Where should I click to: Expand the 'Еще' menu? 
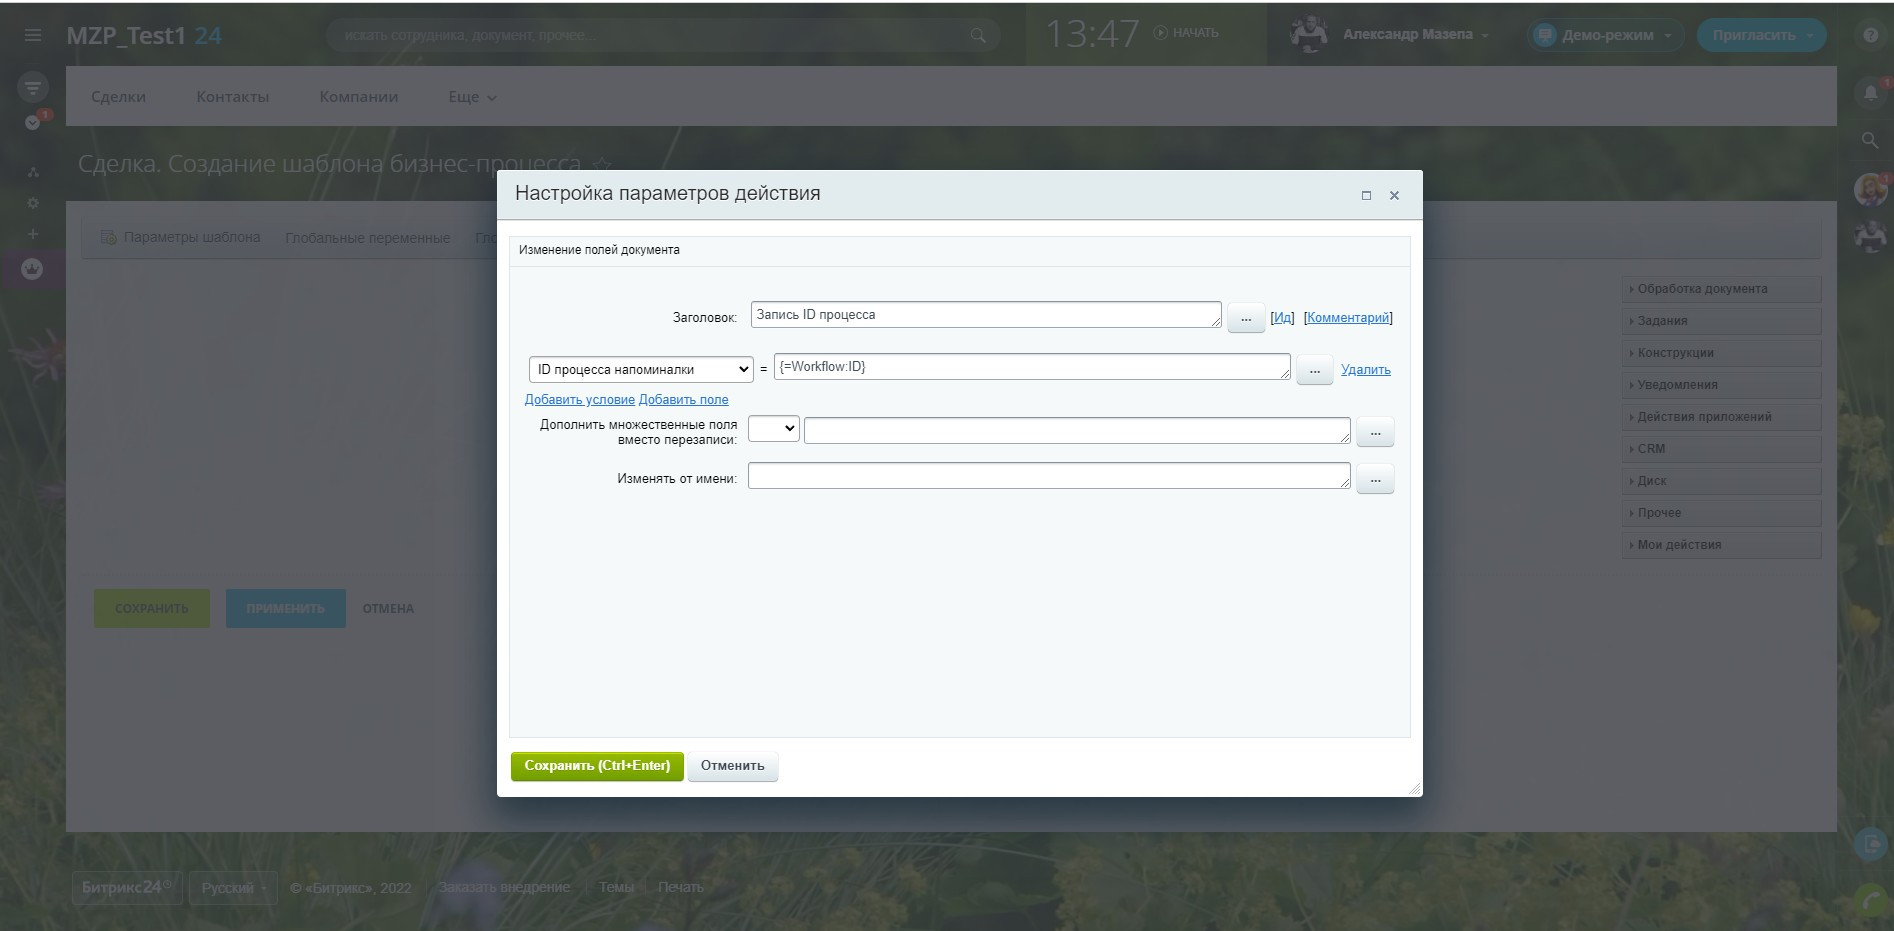[472, 97]
